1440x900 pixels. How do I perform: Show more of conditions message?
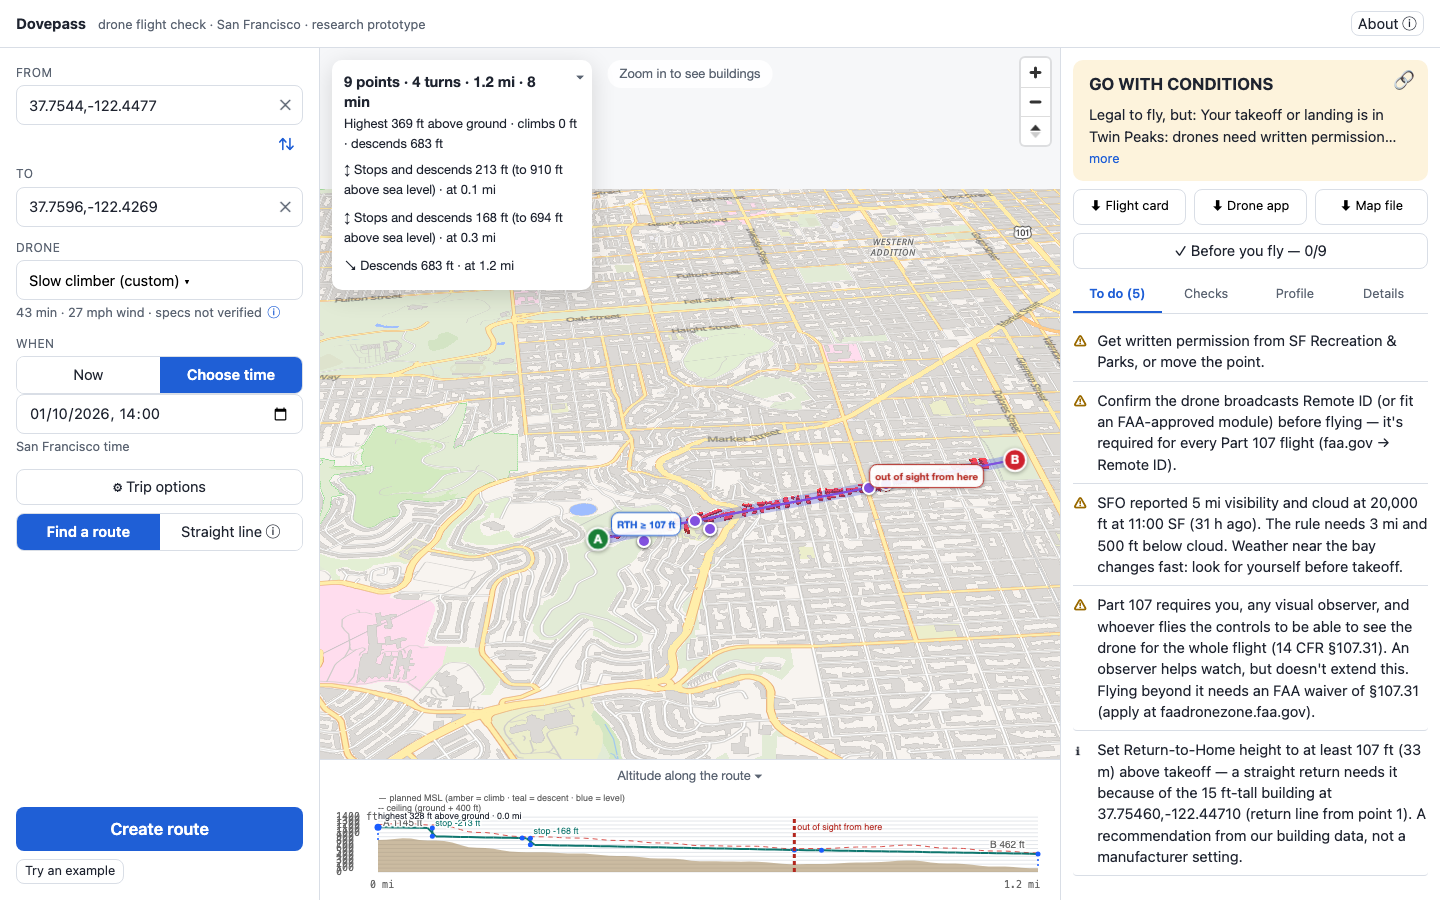click(x=1104, y=159)
